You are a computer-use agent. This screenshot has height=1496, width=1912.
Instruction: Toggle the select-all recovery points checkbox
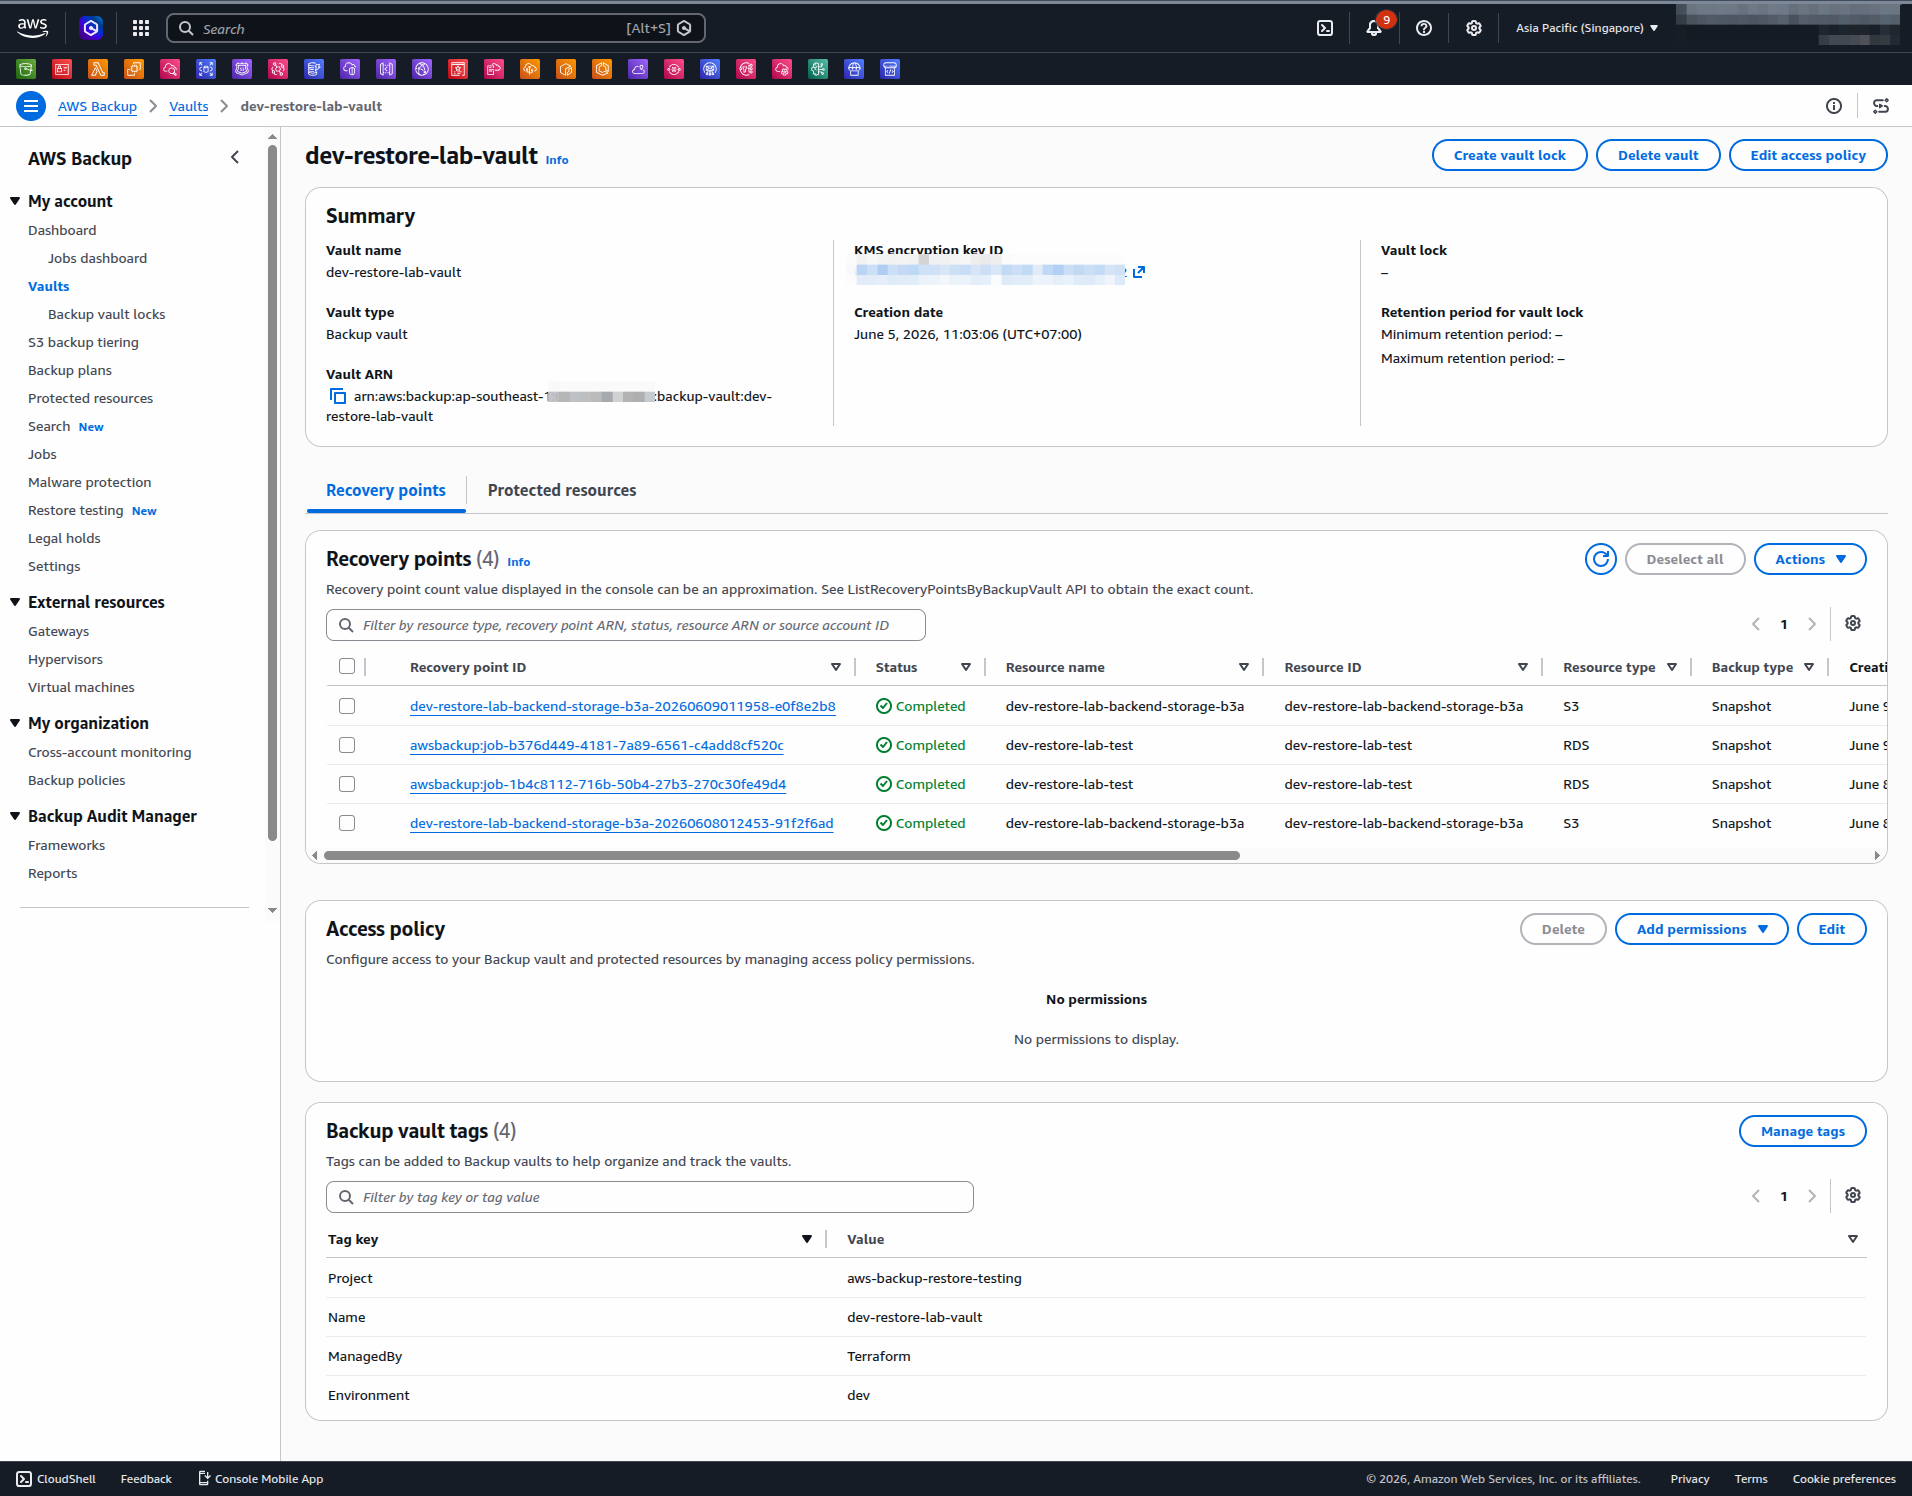(347, 666)
